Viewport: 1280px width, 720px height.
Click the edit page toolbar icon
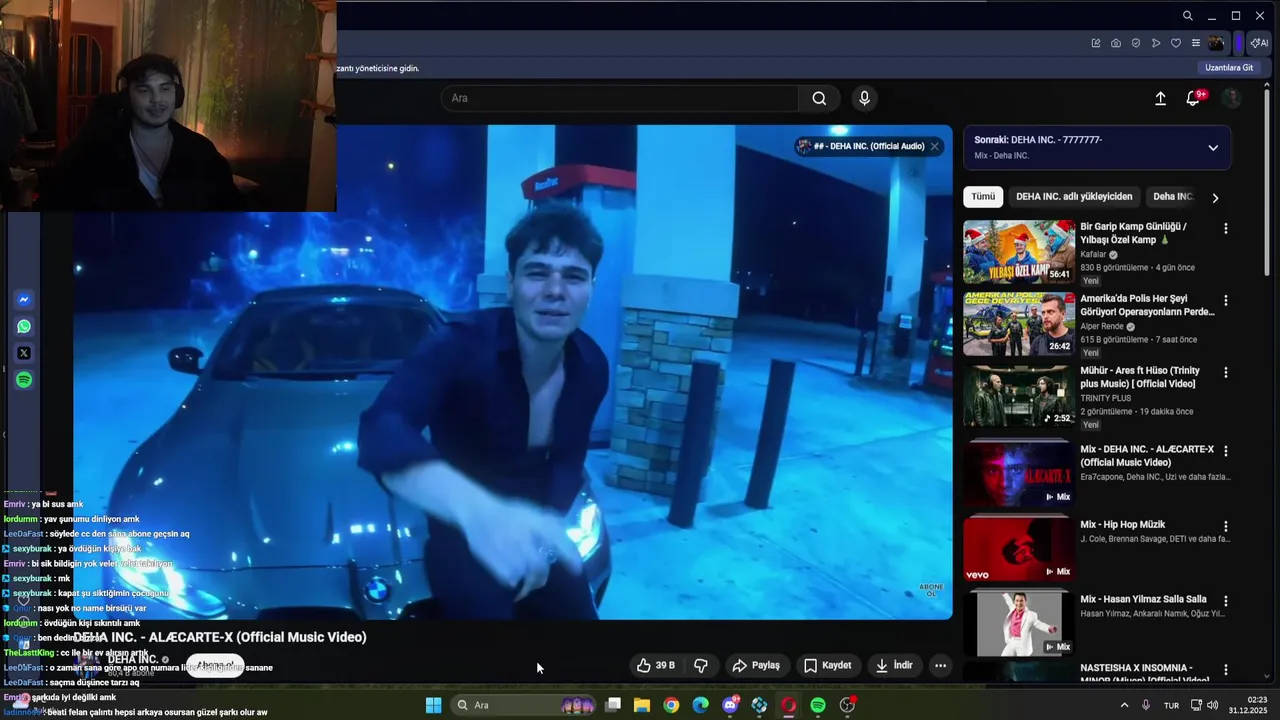click(1096, 43)
